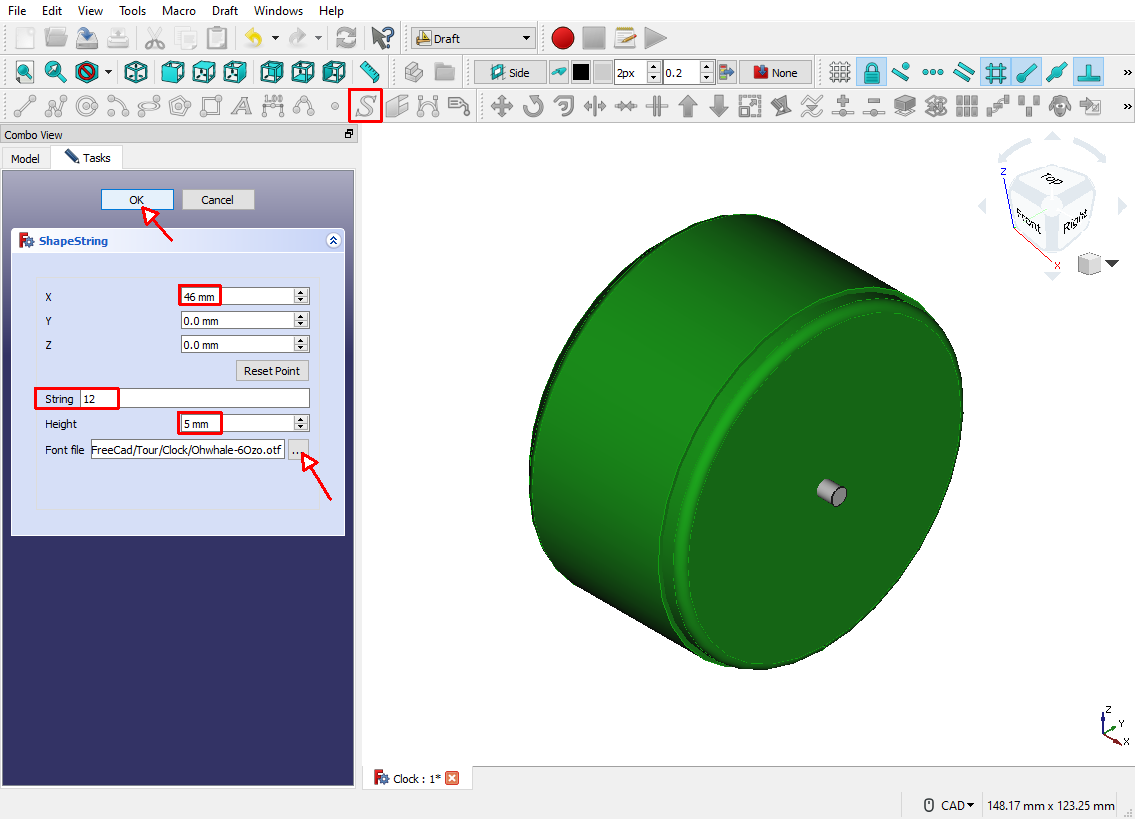Click the Side working plane button
The image size is (1135, 819).
[510, 72]
